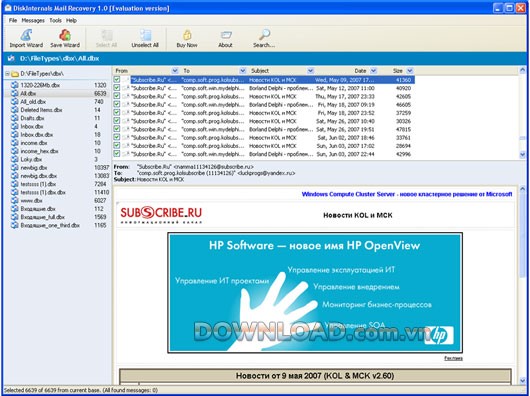Open the Subject column filter dropdown
The height and width of the screenshot is (396, 530).
(x=311, y=71)
